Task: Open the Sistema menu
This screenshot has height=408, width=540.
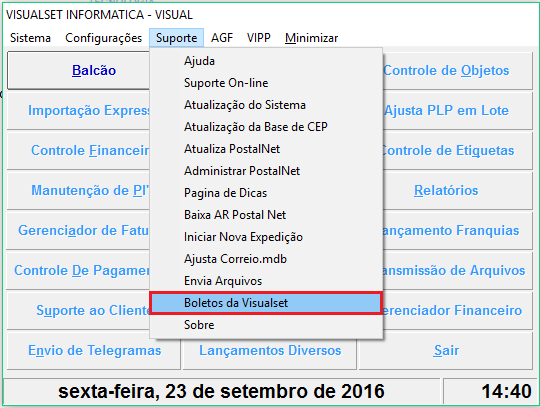Action: click(30, 38)
